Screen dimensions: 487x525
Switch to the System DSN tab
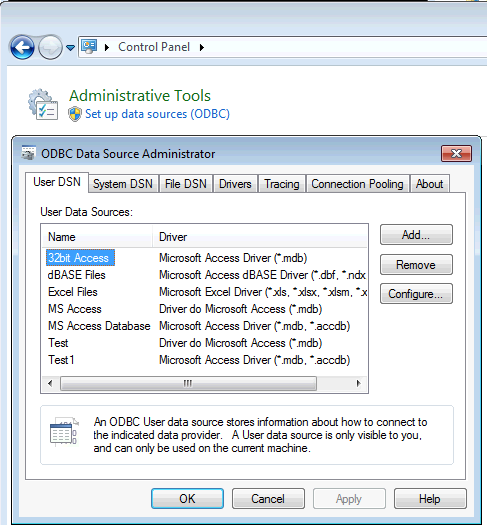coord(123,184)
